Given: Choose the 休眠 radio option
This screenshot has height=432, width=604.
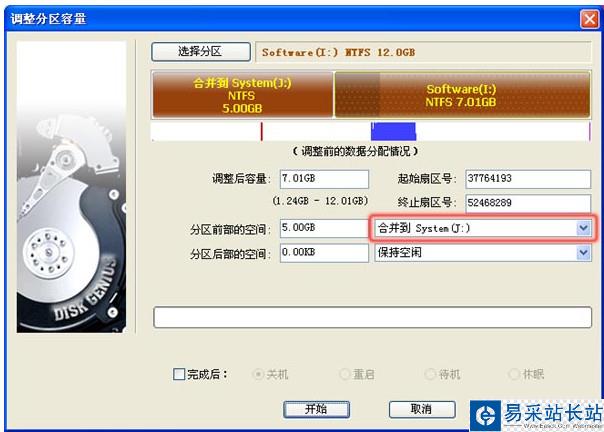Looking at the screenshot, I should coord(514,374).
